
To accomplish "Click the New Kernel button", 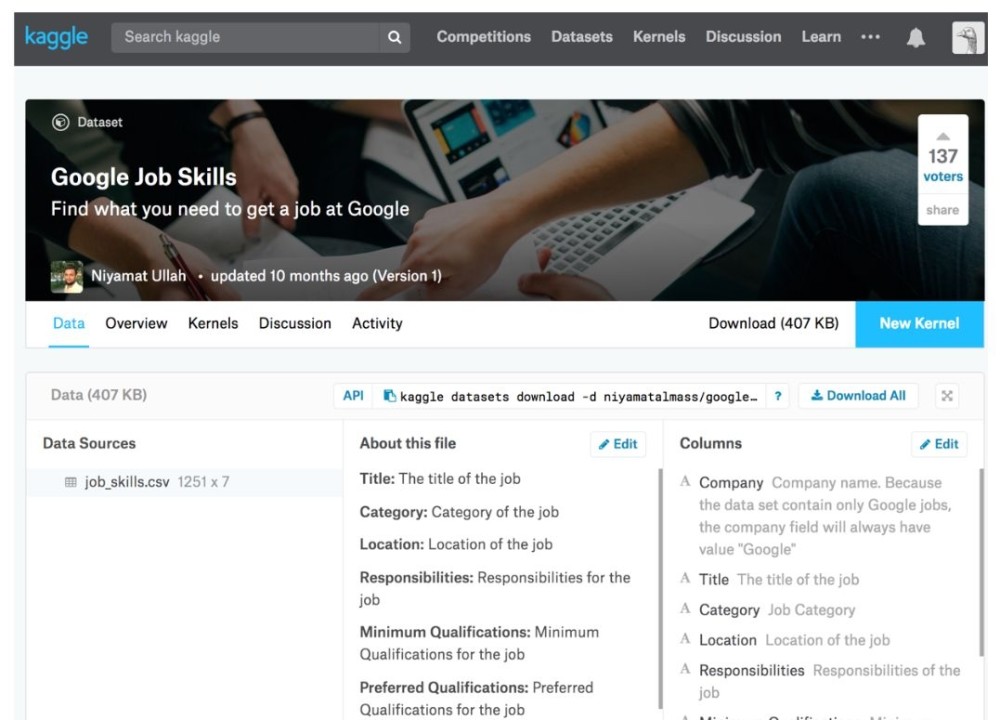I will [x=919, y=324].
